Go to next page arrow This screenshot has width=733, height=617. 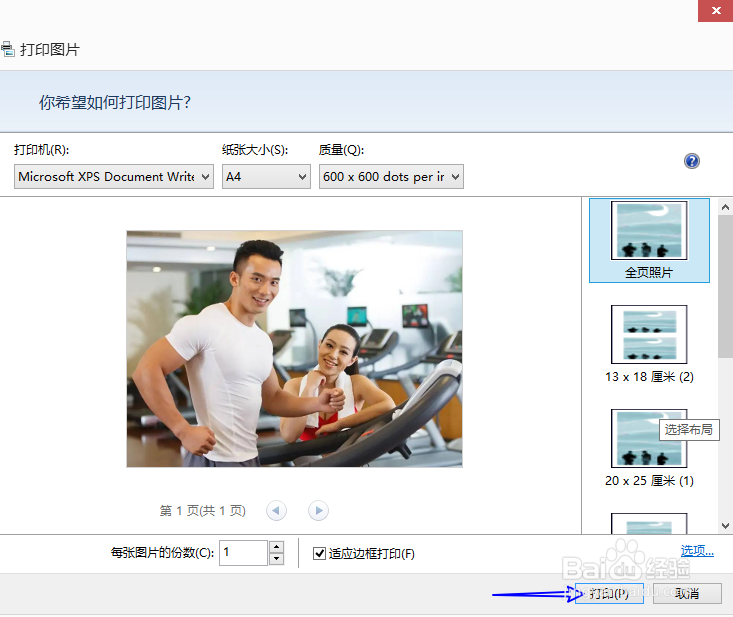coord(318,510)
